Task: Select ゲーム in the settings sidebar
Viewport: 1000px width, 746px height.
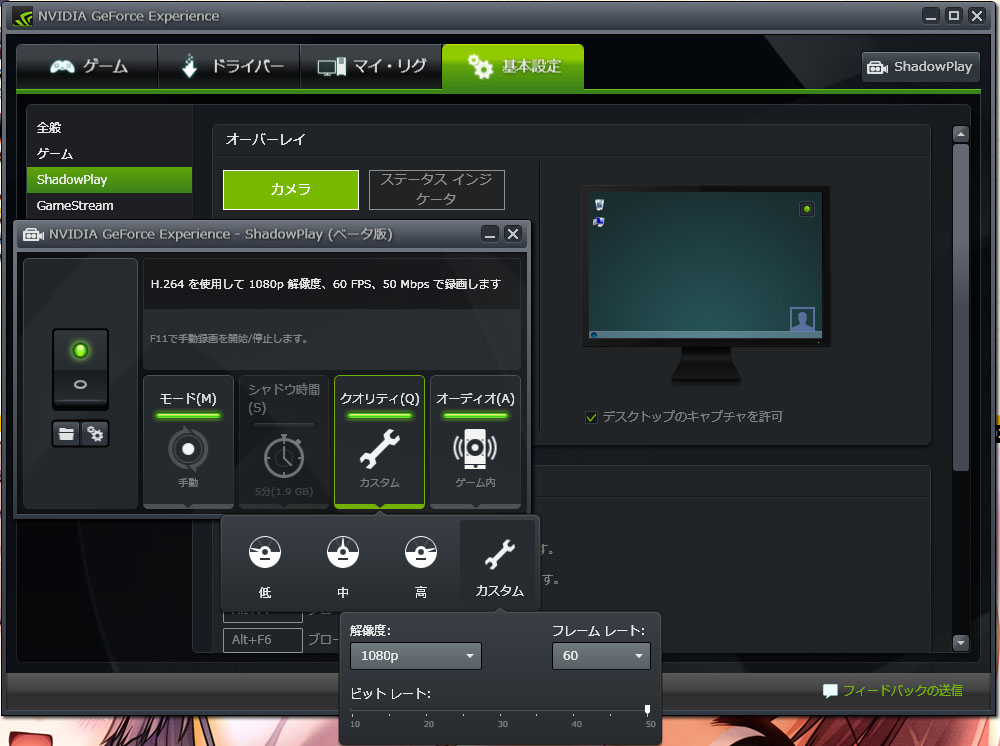Action: [x=55, y=154]
